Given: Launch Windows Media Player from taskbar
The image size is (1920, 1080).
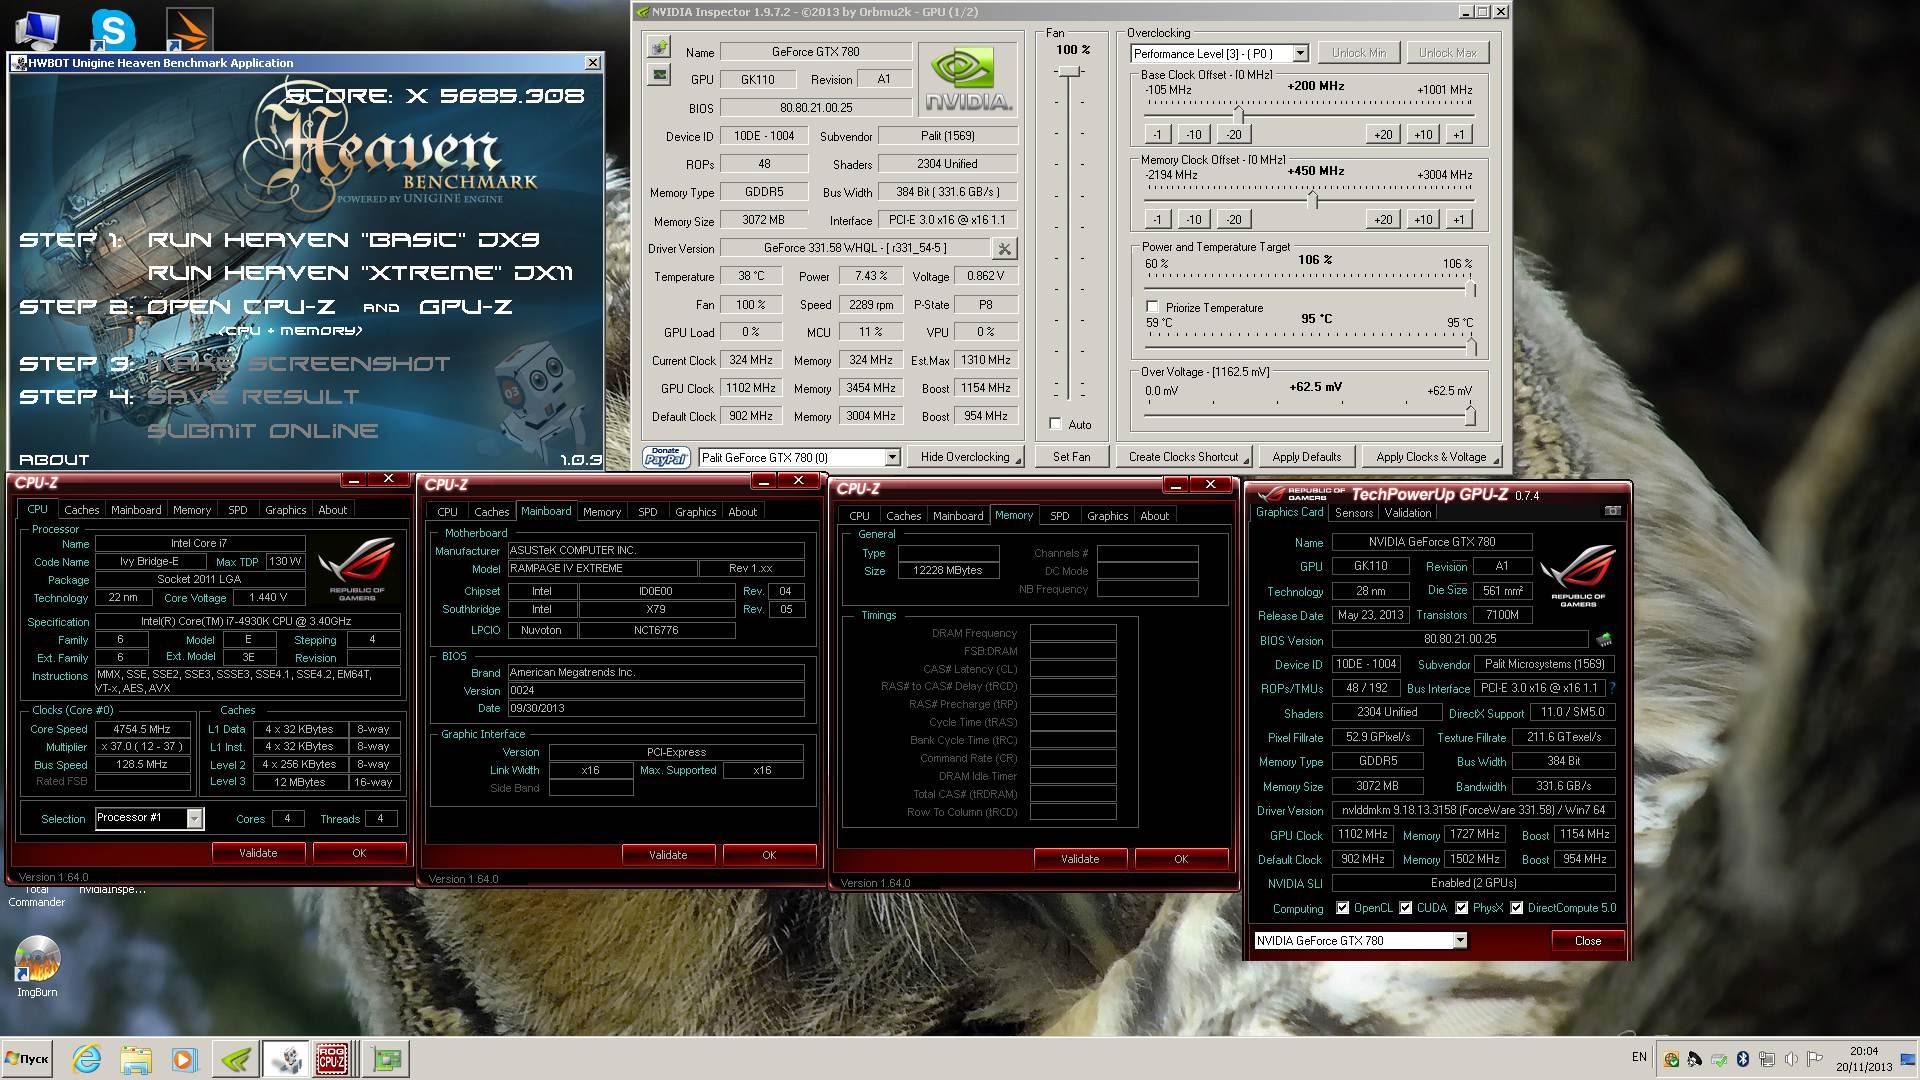Looking at the screenshot, I should point(183,1058).
